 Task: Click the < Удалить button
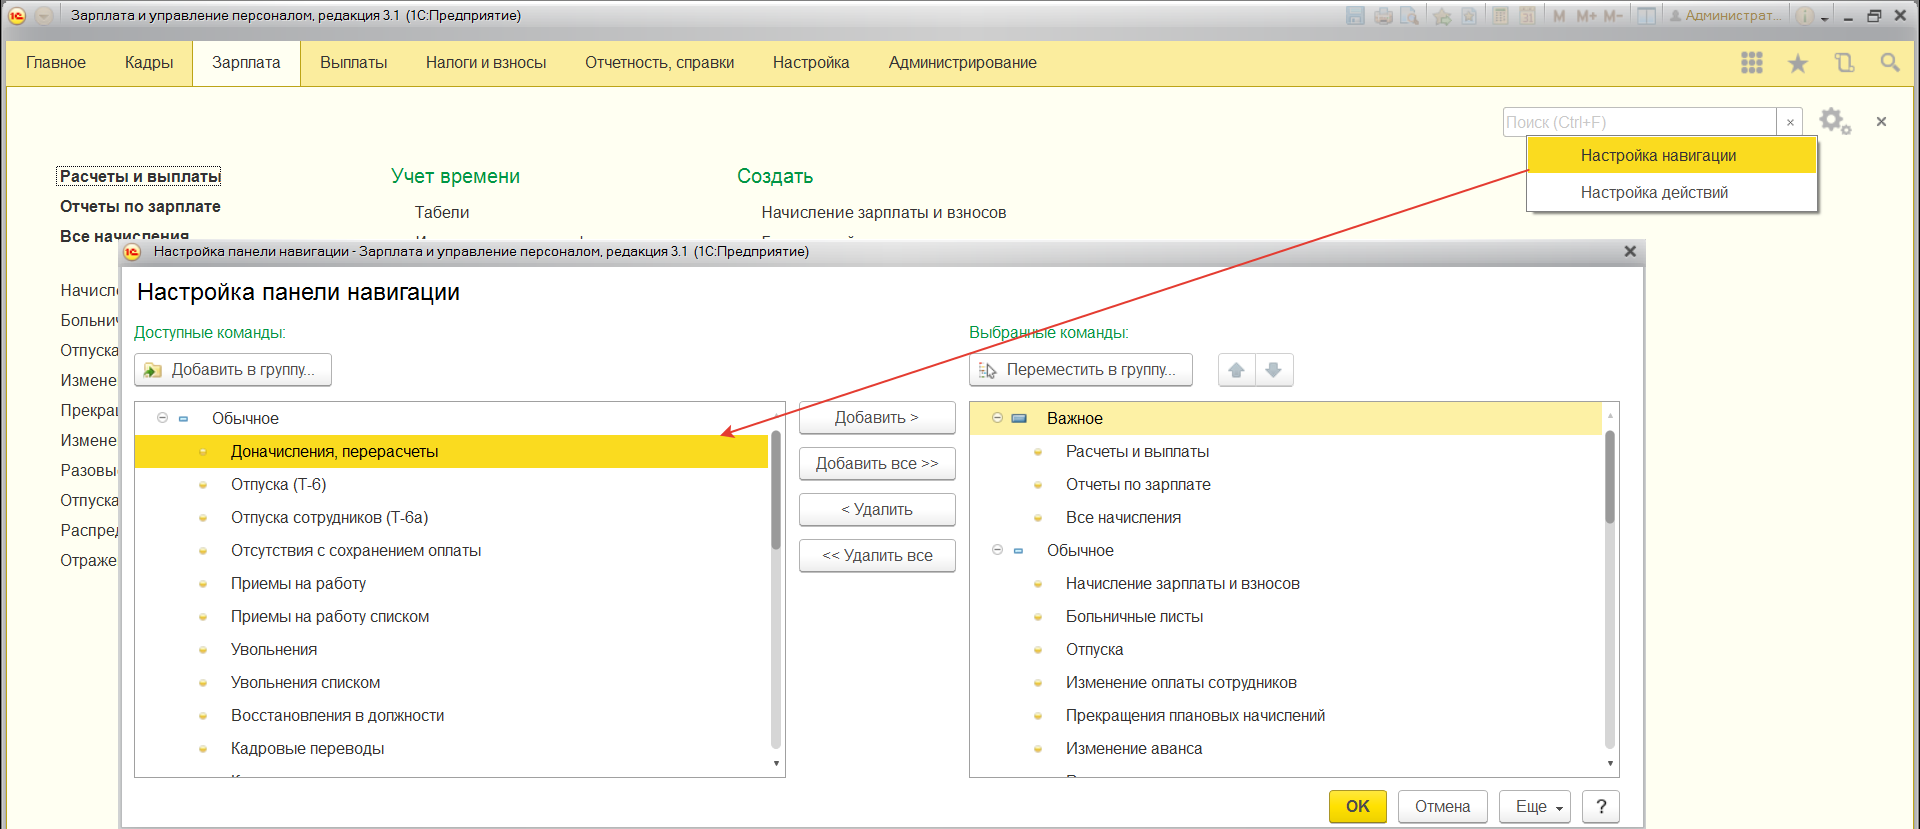tap(877, 510)
